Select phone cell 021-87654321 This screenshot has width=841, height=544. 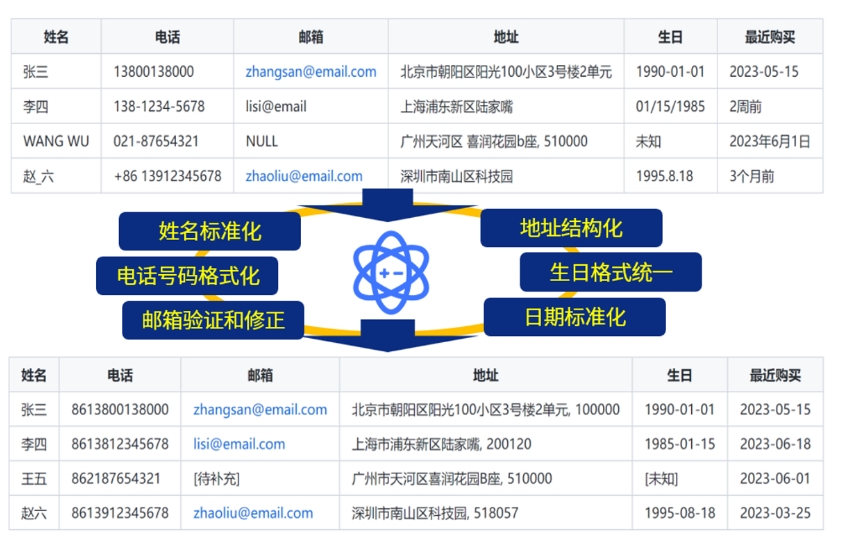[167, 141]
